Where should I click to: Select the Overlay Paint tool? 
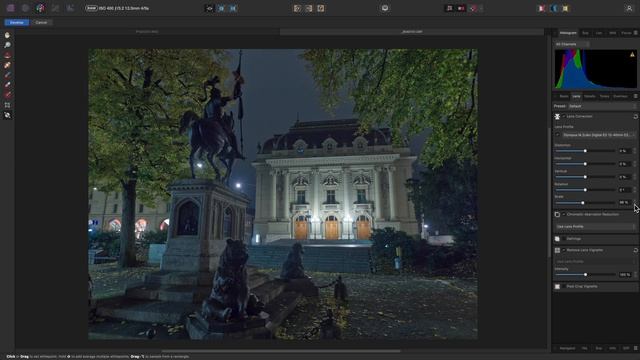pos(7,75)
